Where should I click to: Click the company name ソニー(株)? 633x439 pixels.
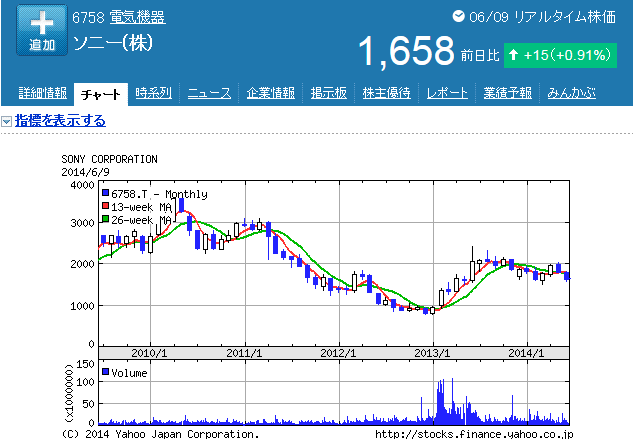tap(113, 43)
